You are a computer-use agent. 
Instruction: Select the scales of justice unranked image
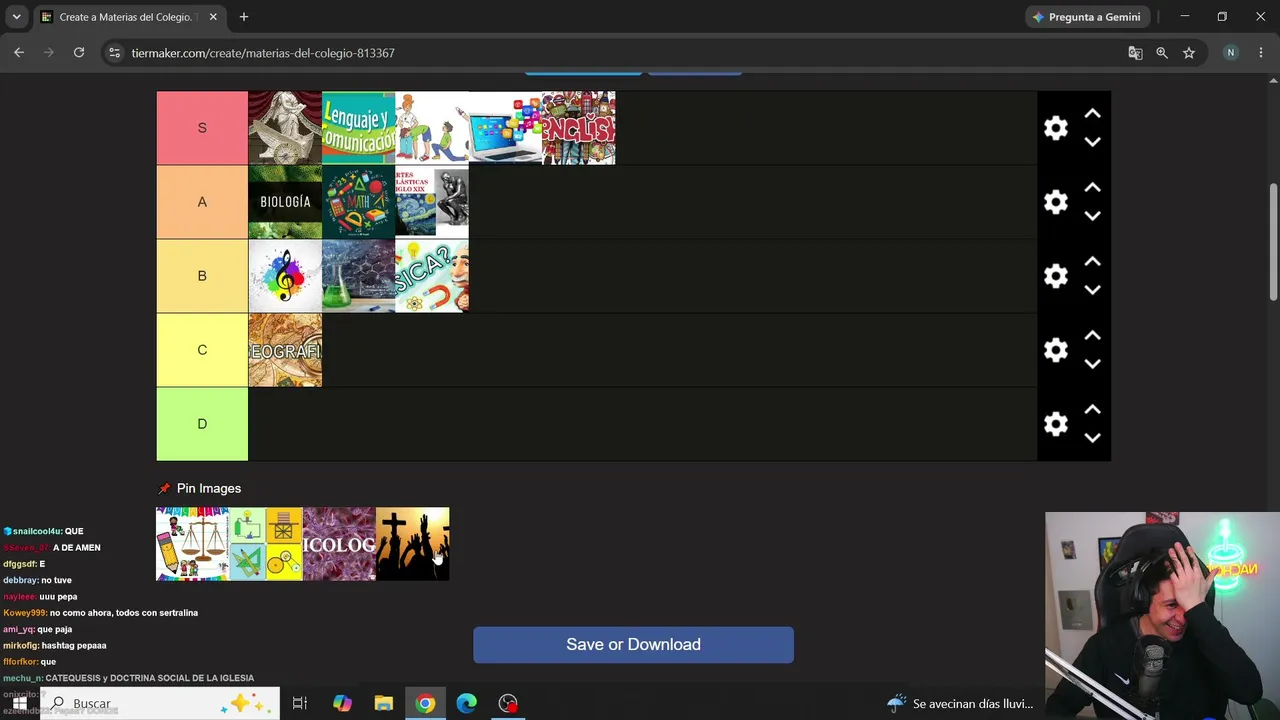pyautogui.click(x=192, y=544)
